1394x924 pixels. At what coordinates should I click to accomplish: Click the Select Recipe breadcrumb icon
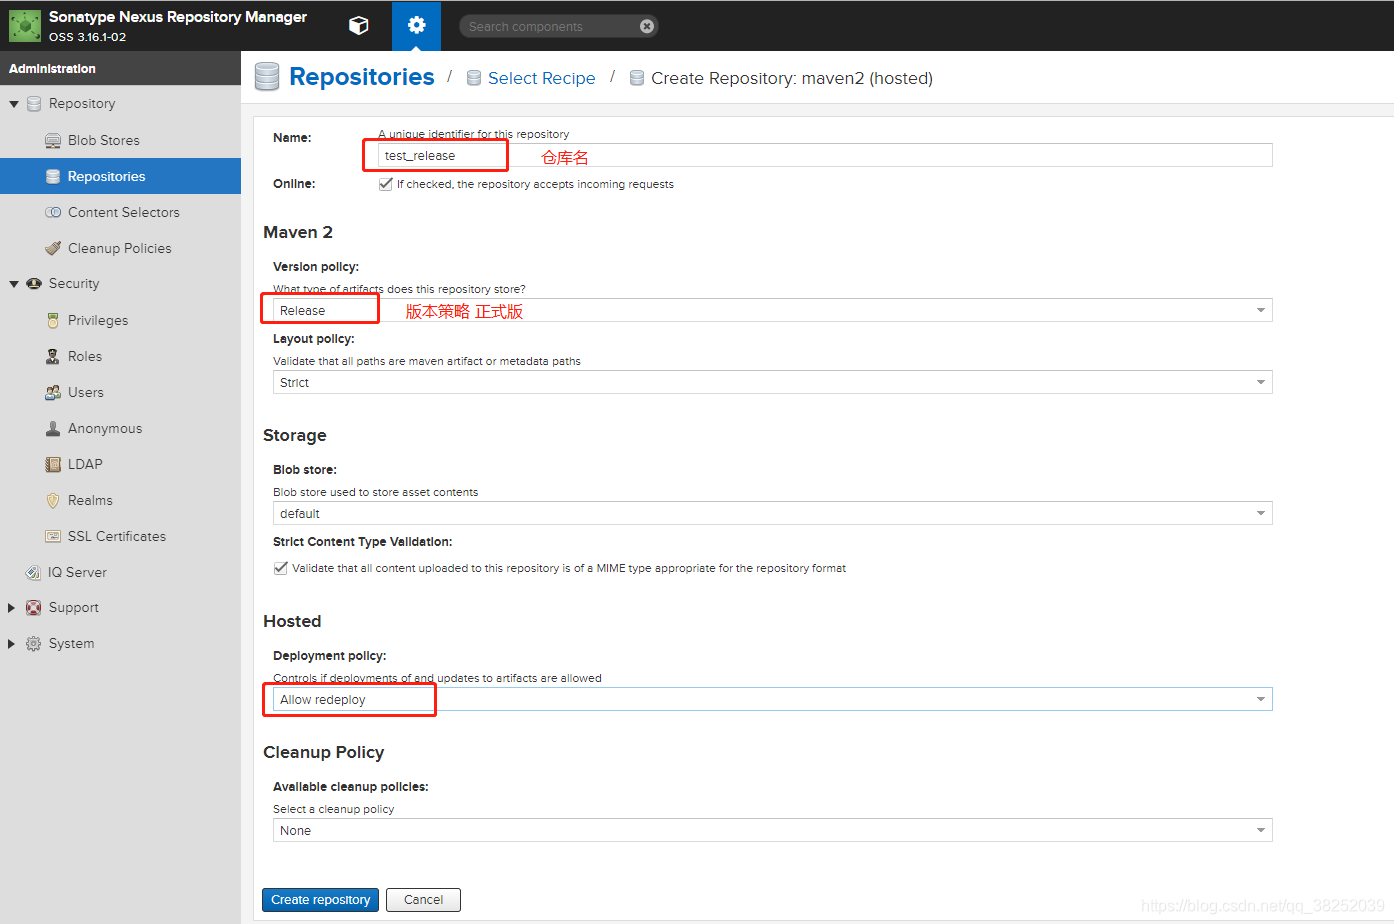[474, 78]
